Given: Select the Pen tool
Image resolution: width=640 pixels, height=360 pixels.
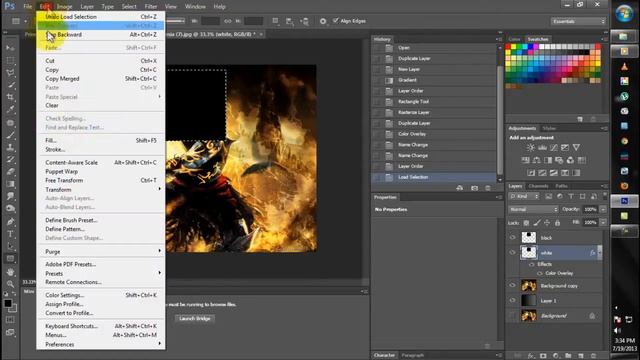Looking at the screenshot, I should coord(10,222).
